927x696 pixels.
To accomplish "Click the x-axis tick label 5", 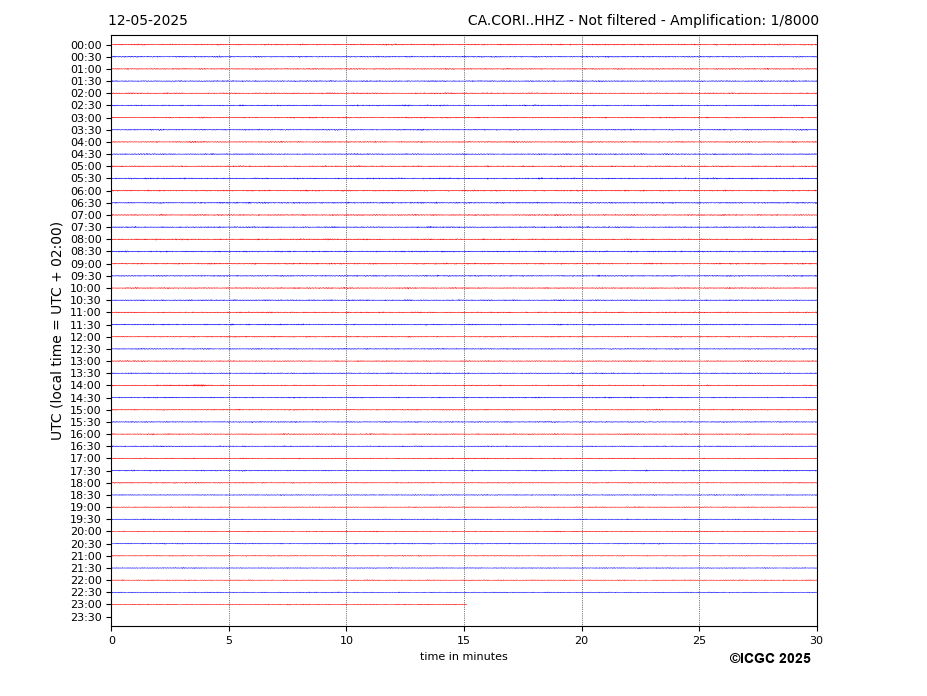I will coord(229,640).
